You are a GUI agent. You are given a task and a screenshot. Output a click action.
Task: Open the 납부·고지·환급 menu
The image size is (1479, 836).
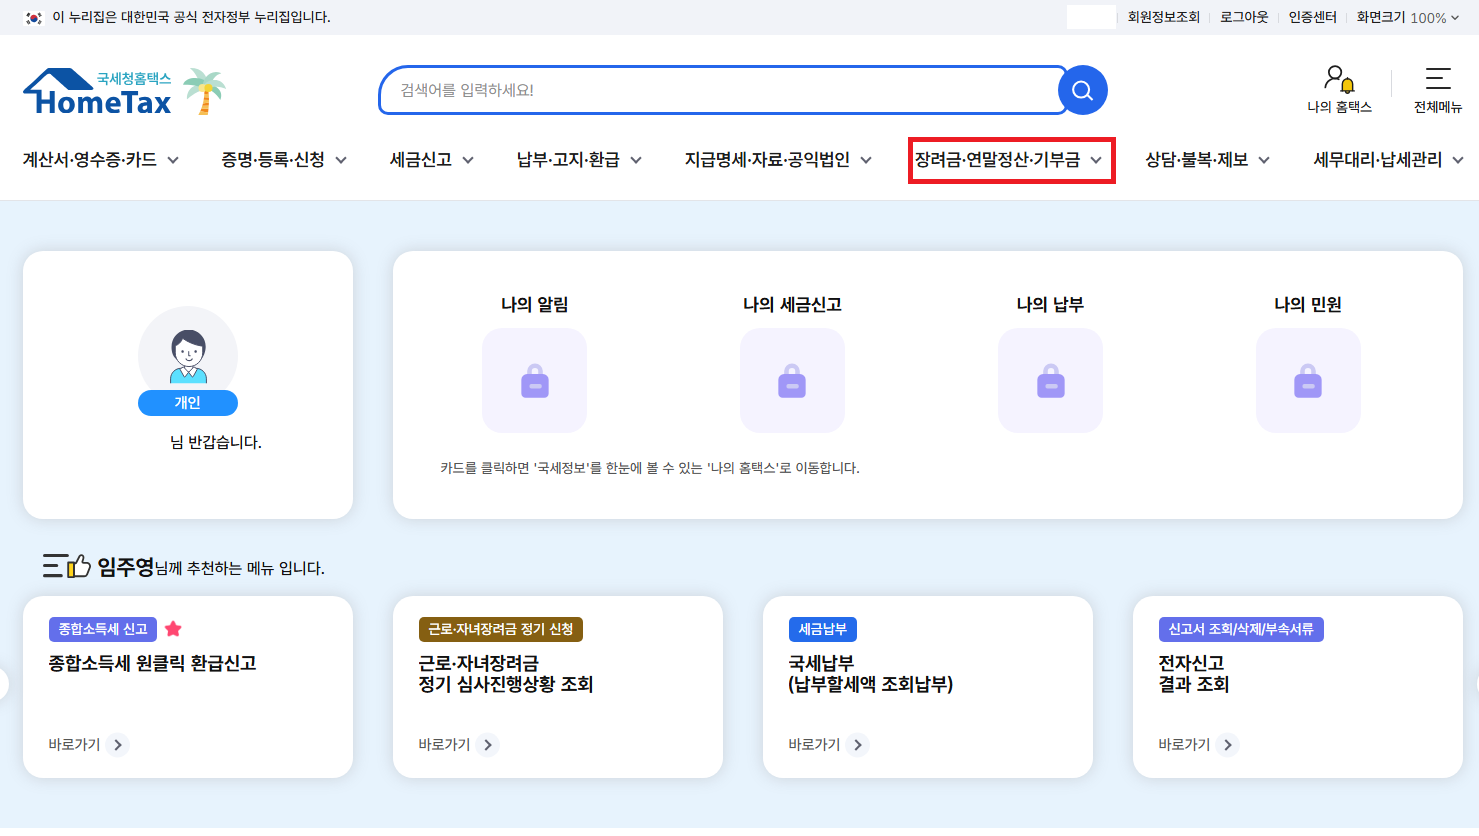pos(569,159)
